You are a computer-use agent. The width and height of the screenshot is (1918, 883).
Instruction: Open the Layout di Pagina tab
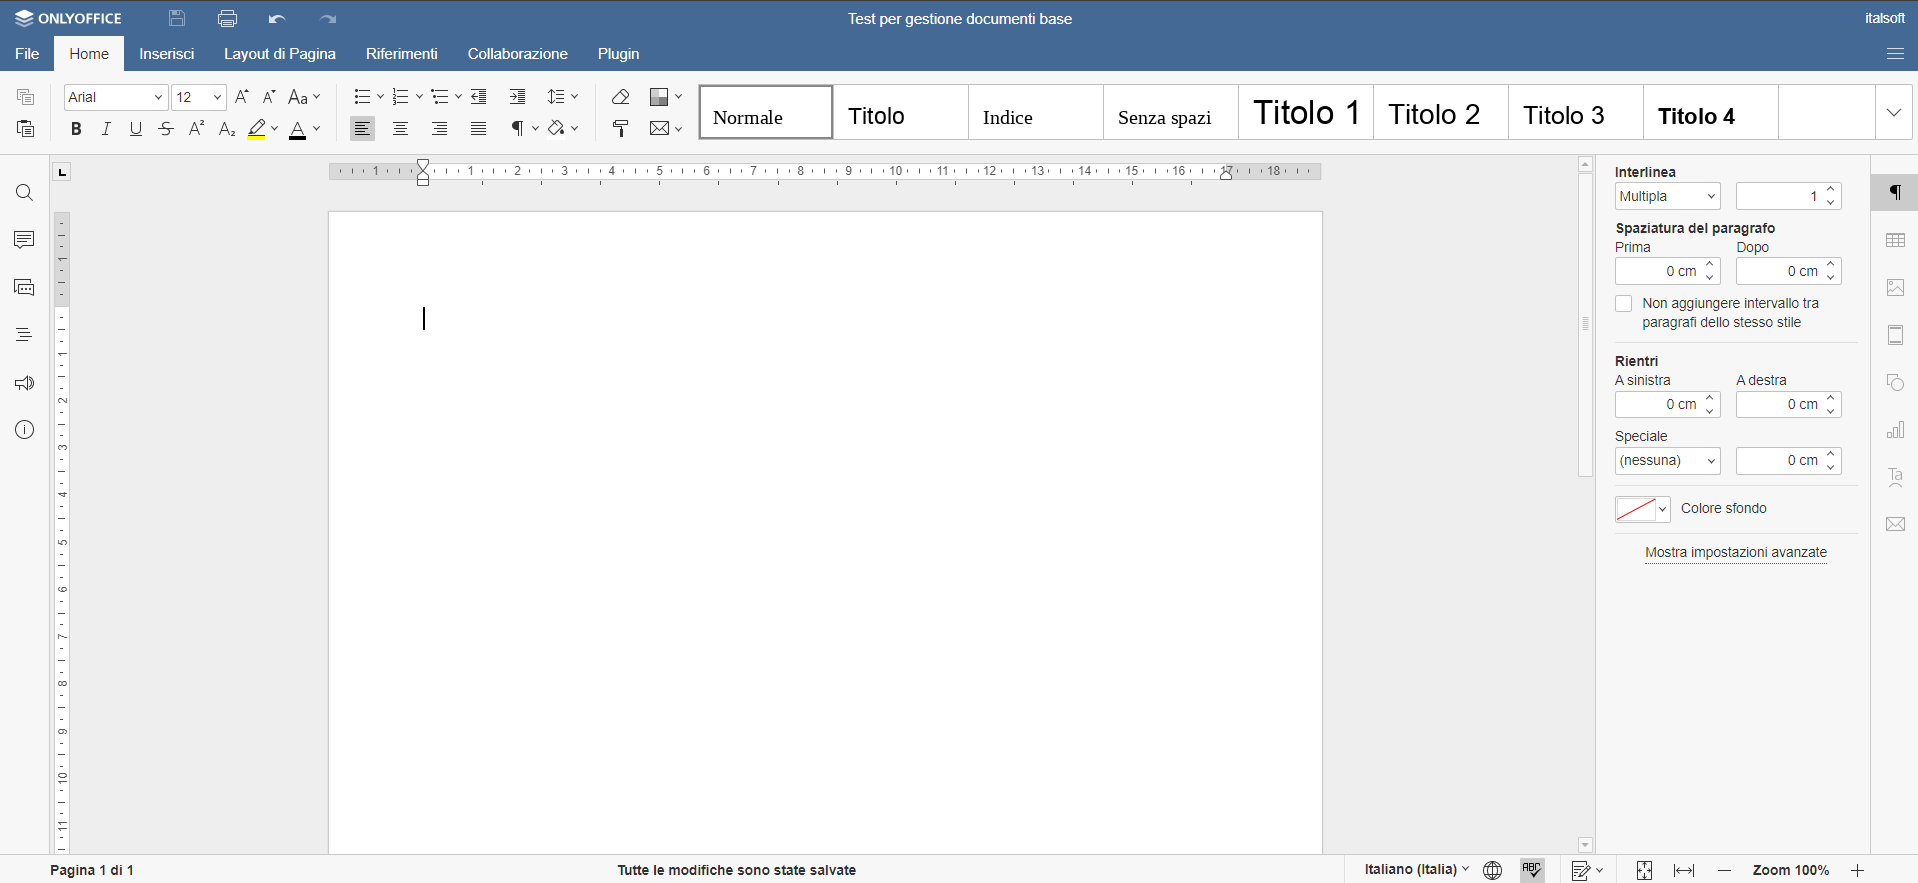click(279, 54)
